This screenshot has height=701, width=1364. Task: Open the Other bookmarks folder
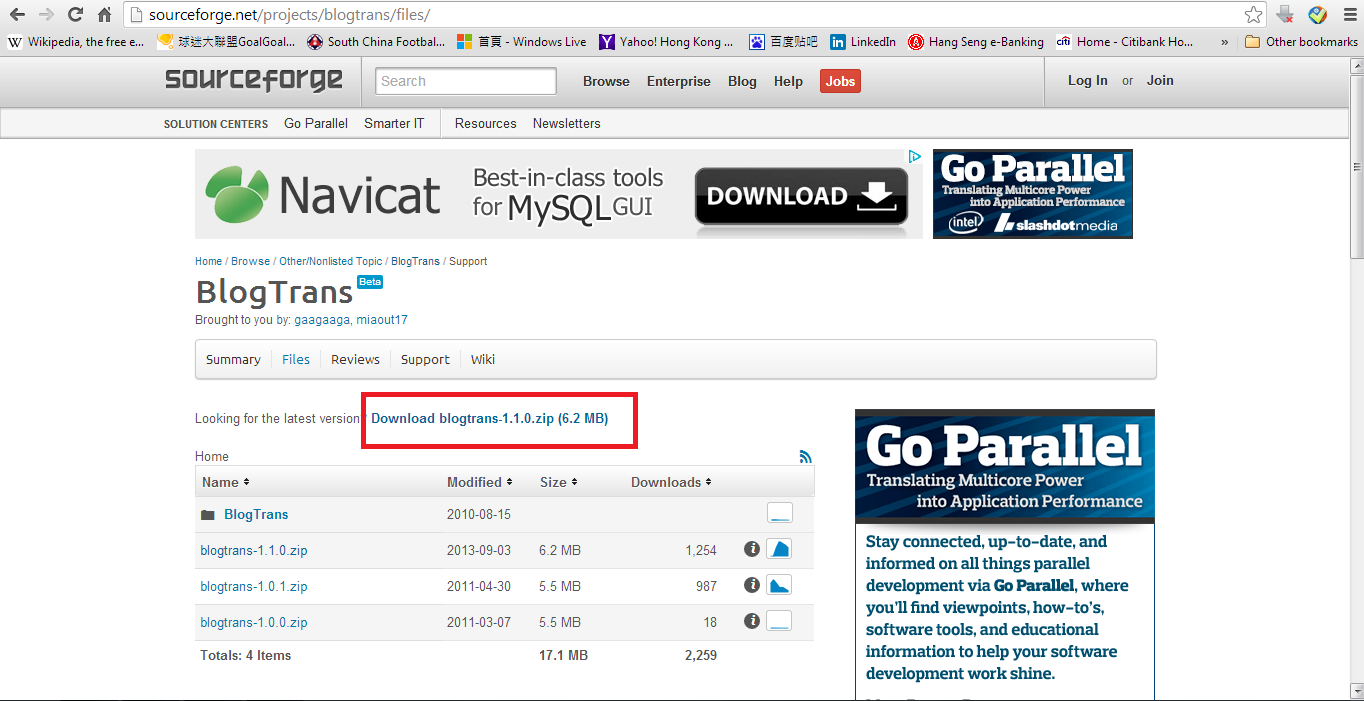(x=1301, y=42)
